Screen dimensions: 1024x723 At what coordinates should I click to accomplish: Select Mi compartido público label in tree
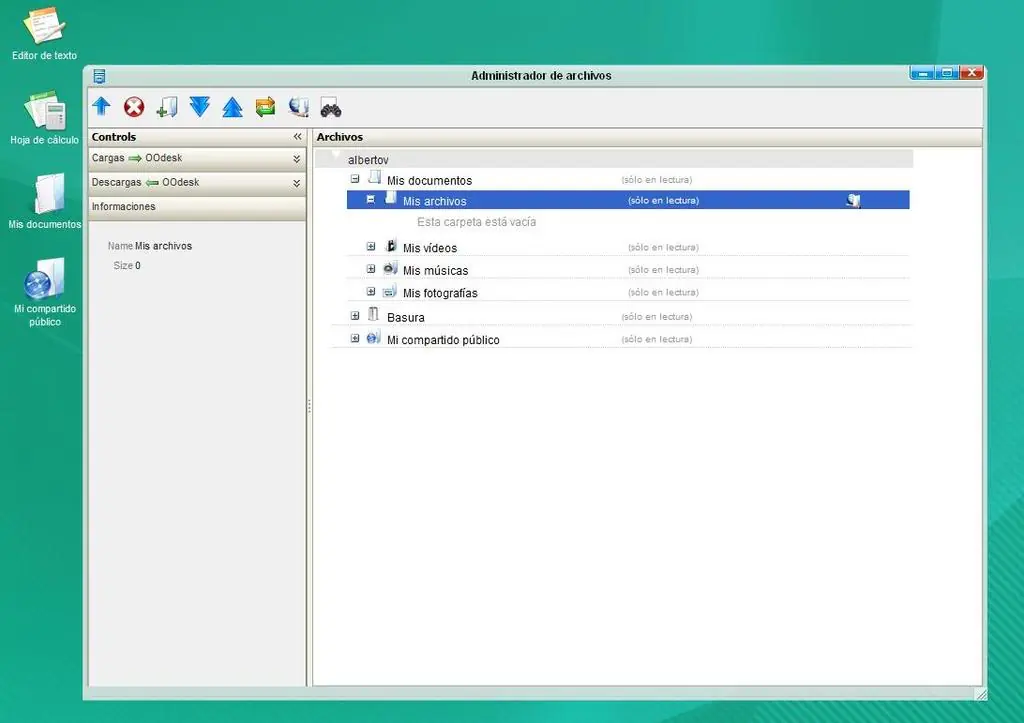pyautogui.click(x=443, y=340)
